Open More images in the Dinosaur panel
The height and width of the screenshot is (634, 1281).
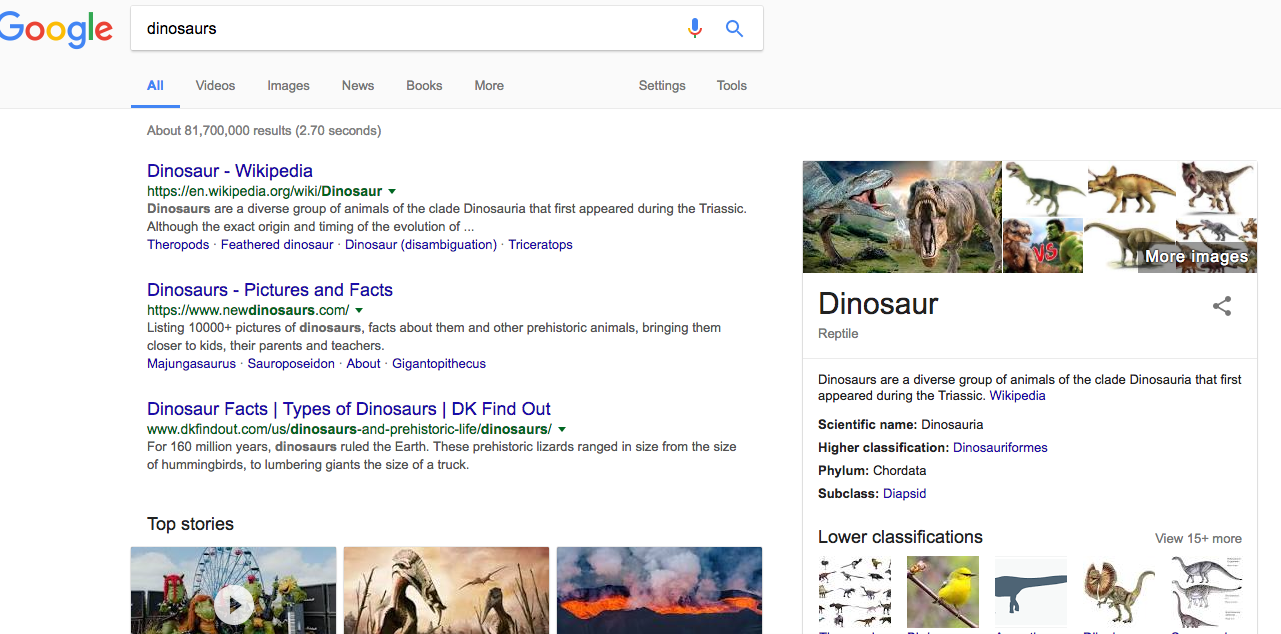coord(1196,256)
